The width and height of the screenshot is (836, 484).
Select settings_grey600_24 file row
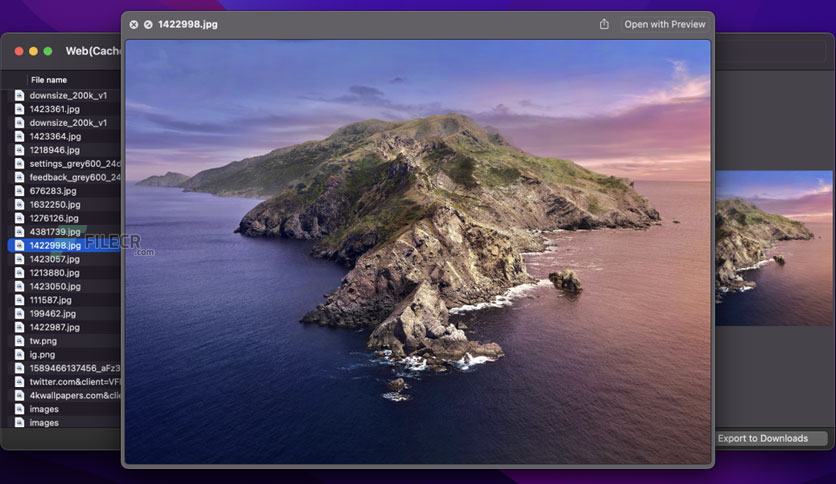pyautogui.click(x=64, y=164)
